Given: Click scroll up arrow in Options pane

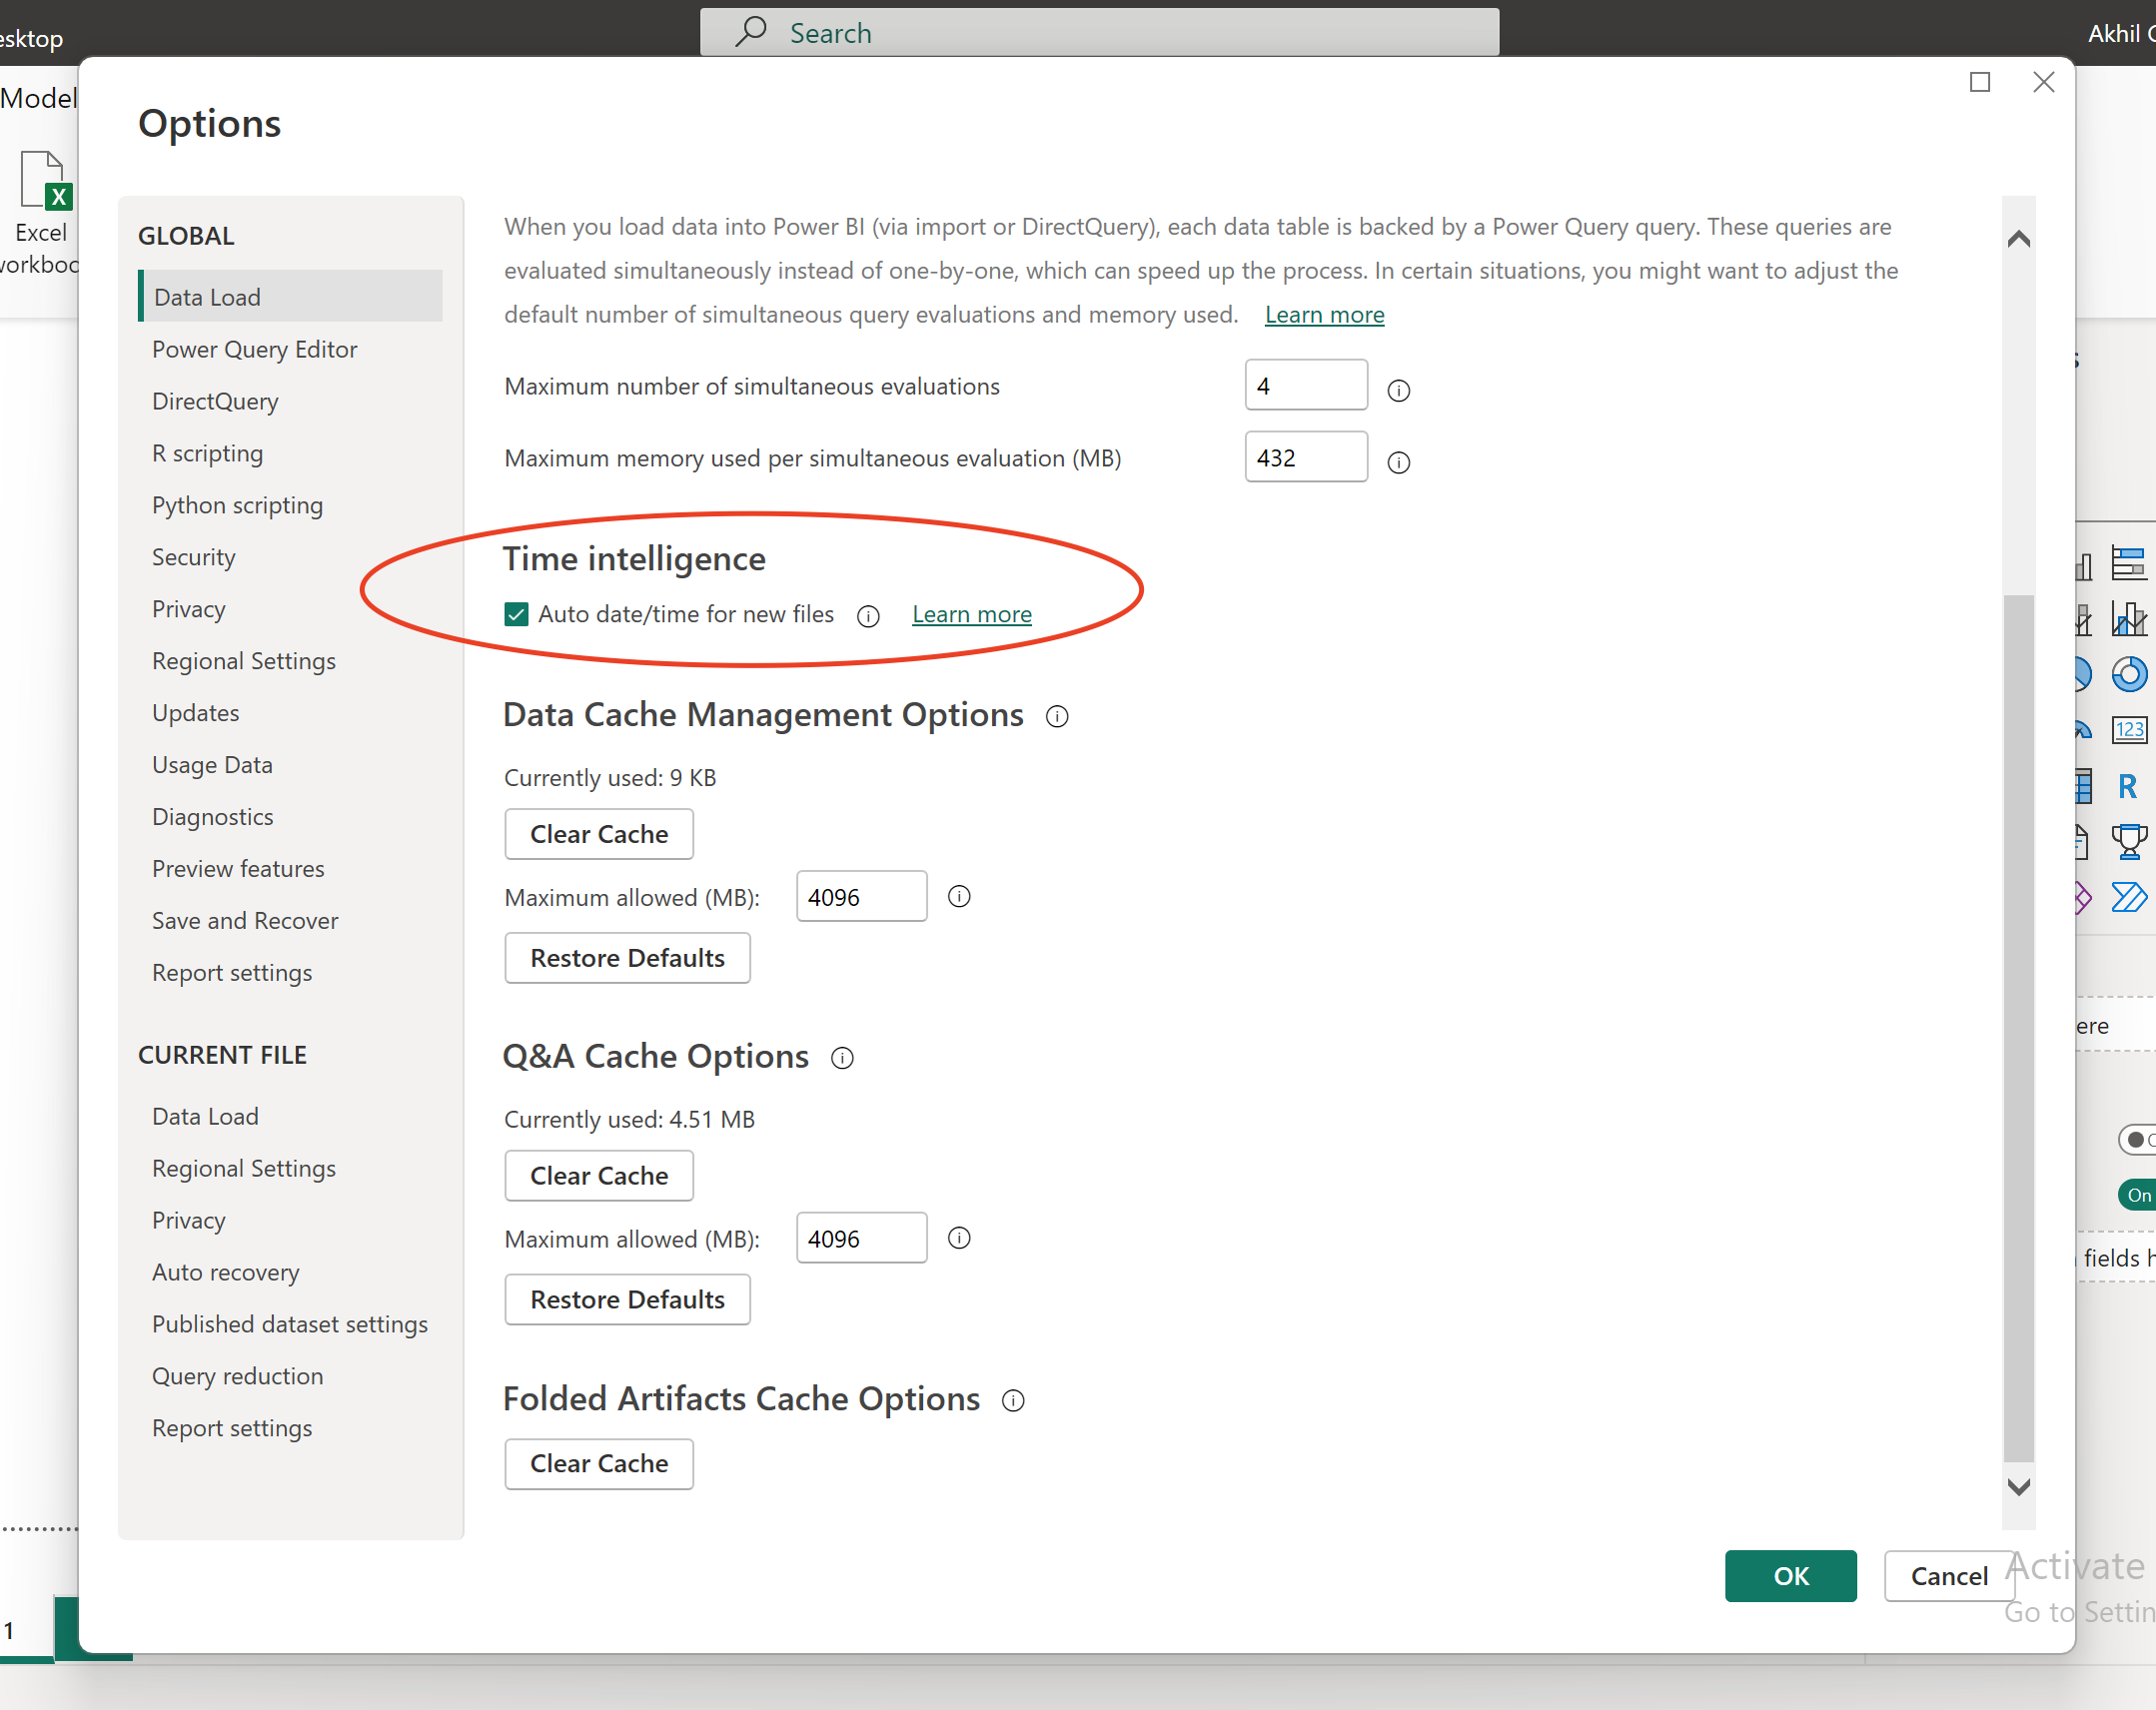Looking at the screenshot, I should coord(2018,239).
